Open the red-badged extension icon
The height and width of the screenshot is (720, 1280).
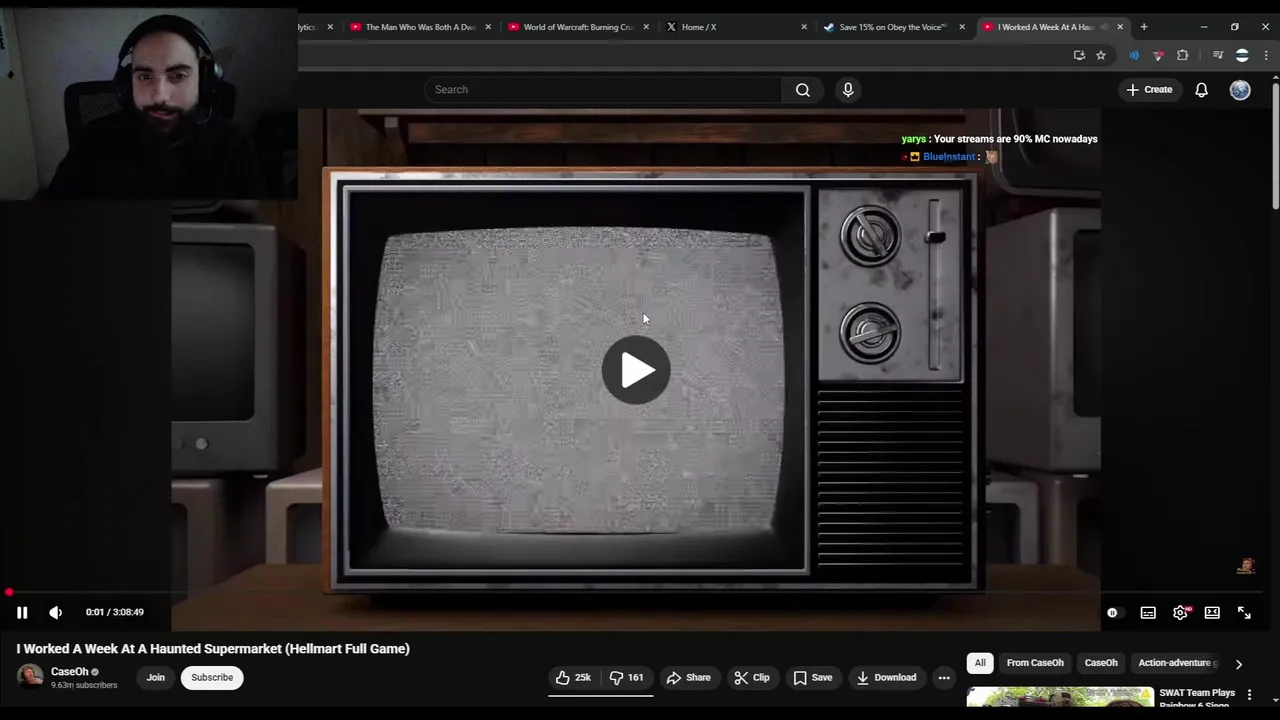(1158, 55)
